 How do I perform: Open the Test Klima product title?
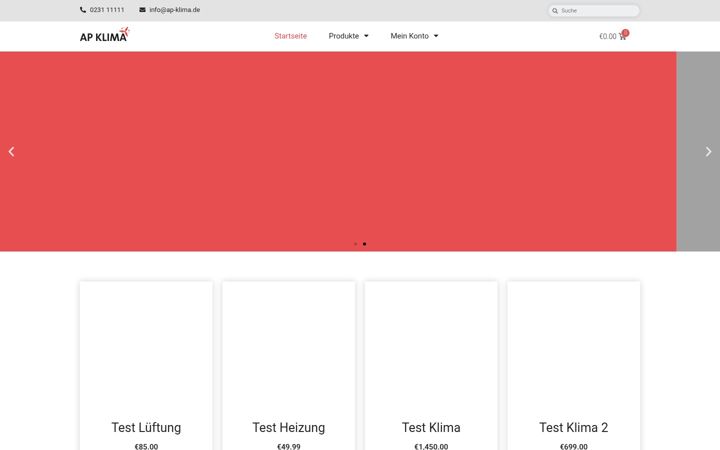[431, 428]
